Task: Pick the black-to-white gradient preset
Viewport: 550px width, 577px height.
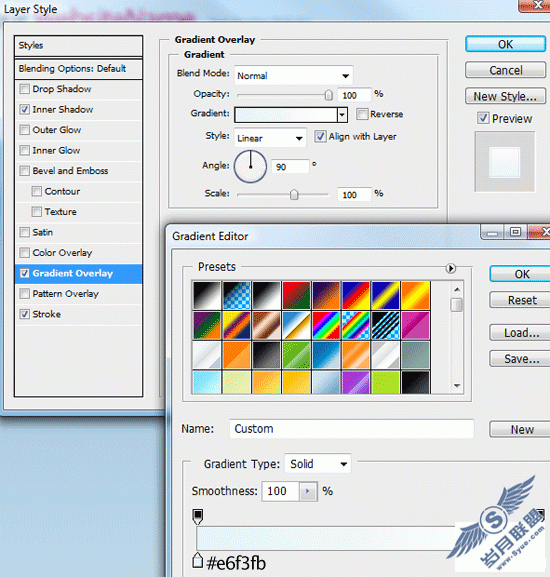Action: 266,295
